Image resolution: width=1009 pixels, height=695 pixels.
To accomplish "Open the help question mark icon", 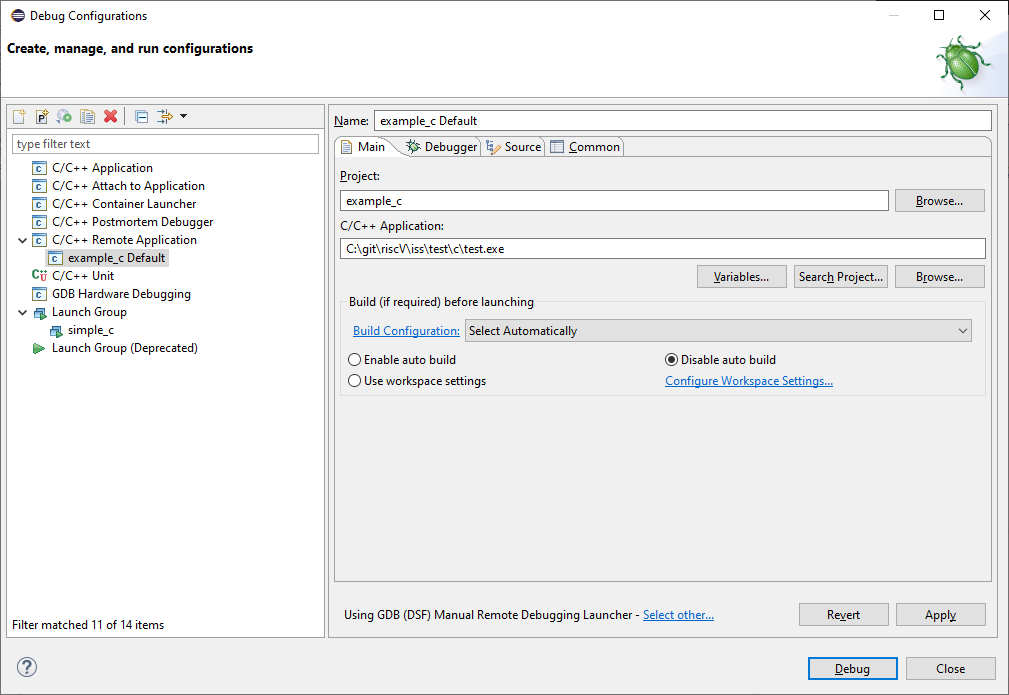I will click(x=27, y=668).
